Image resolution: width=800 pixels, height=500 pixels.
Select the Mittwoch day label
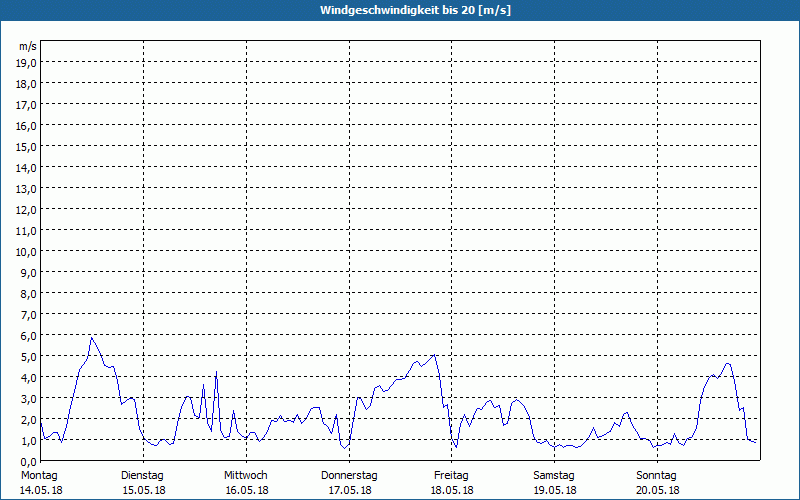[246, 476]
